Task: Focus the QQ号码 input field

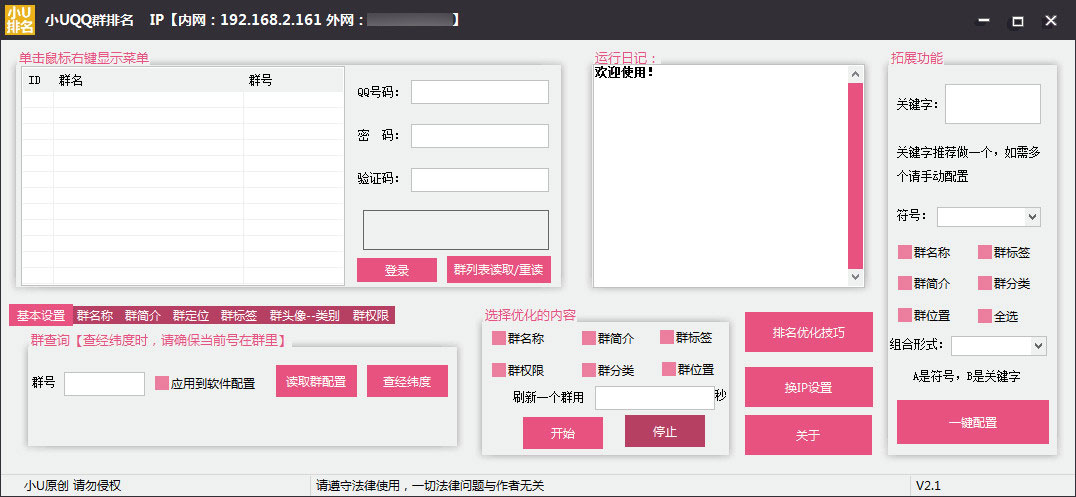Action: pyautogui.click(x=479, y=92)
